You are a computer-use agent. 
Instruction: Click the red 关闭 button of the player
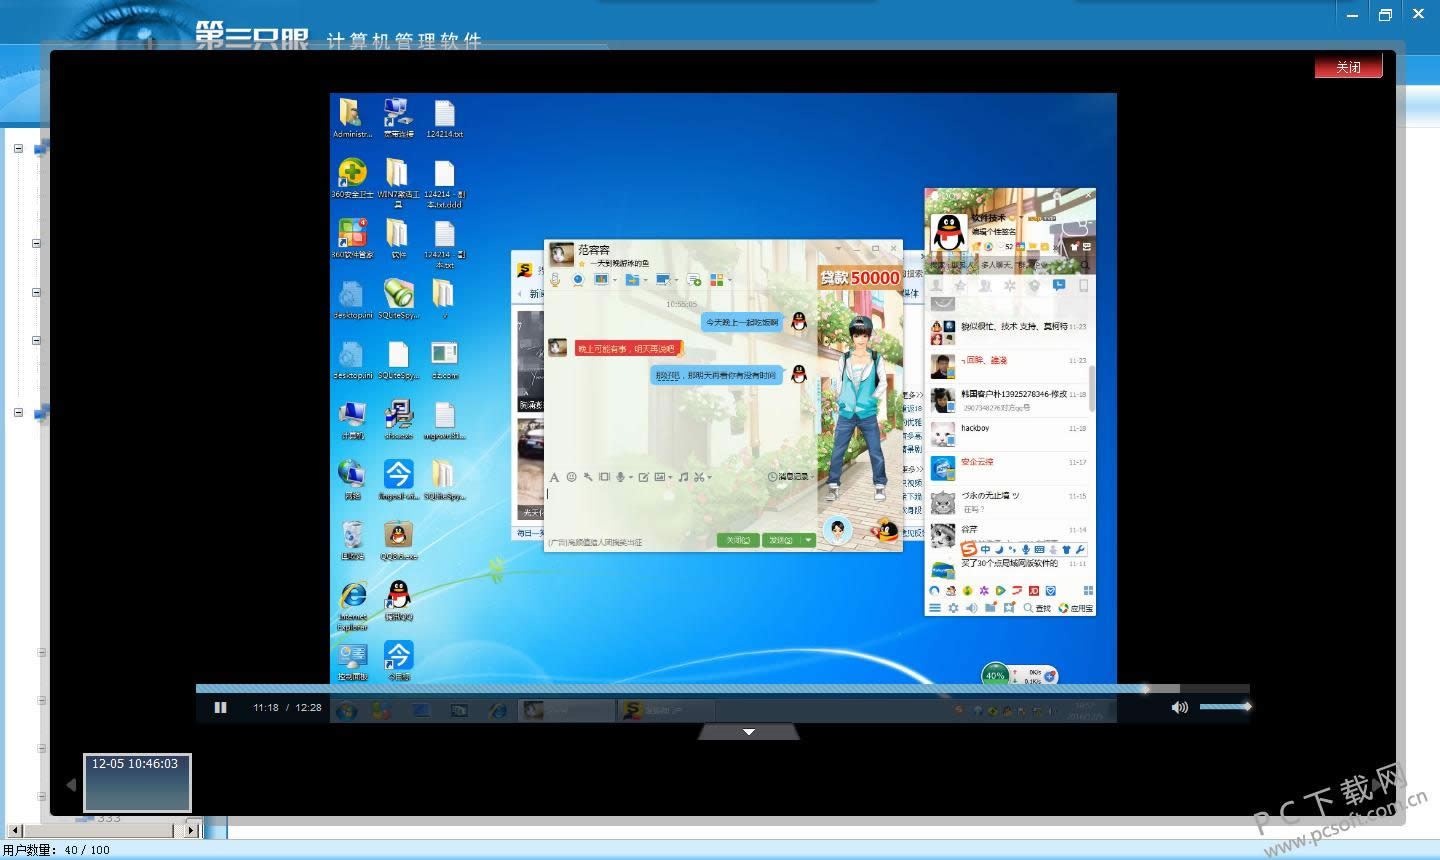coord(1348,67)
